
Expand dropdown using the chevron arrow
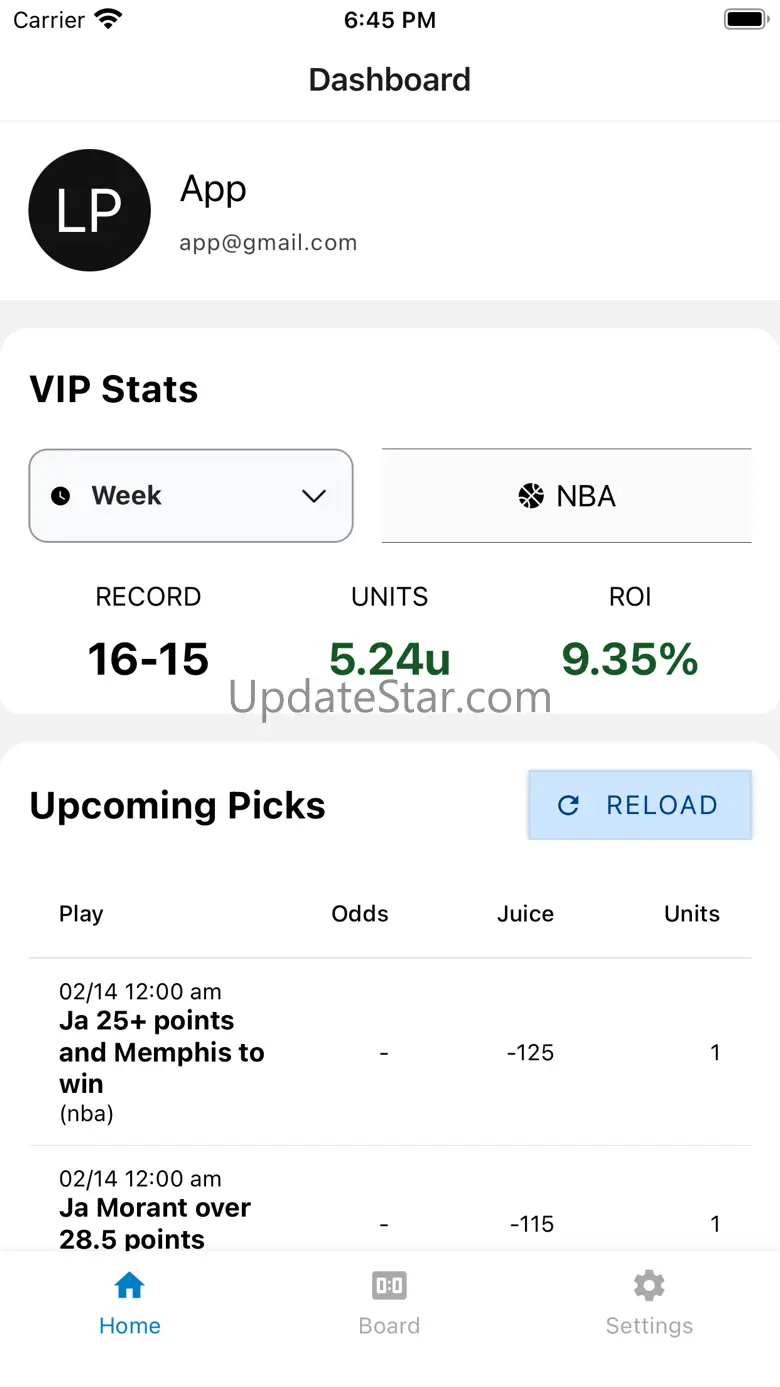[314, 496]
